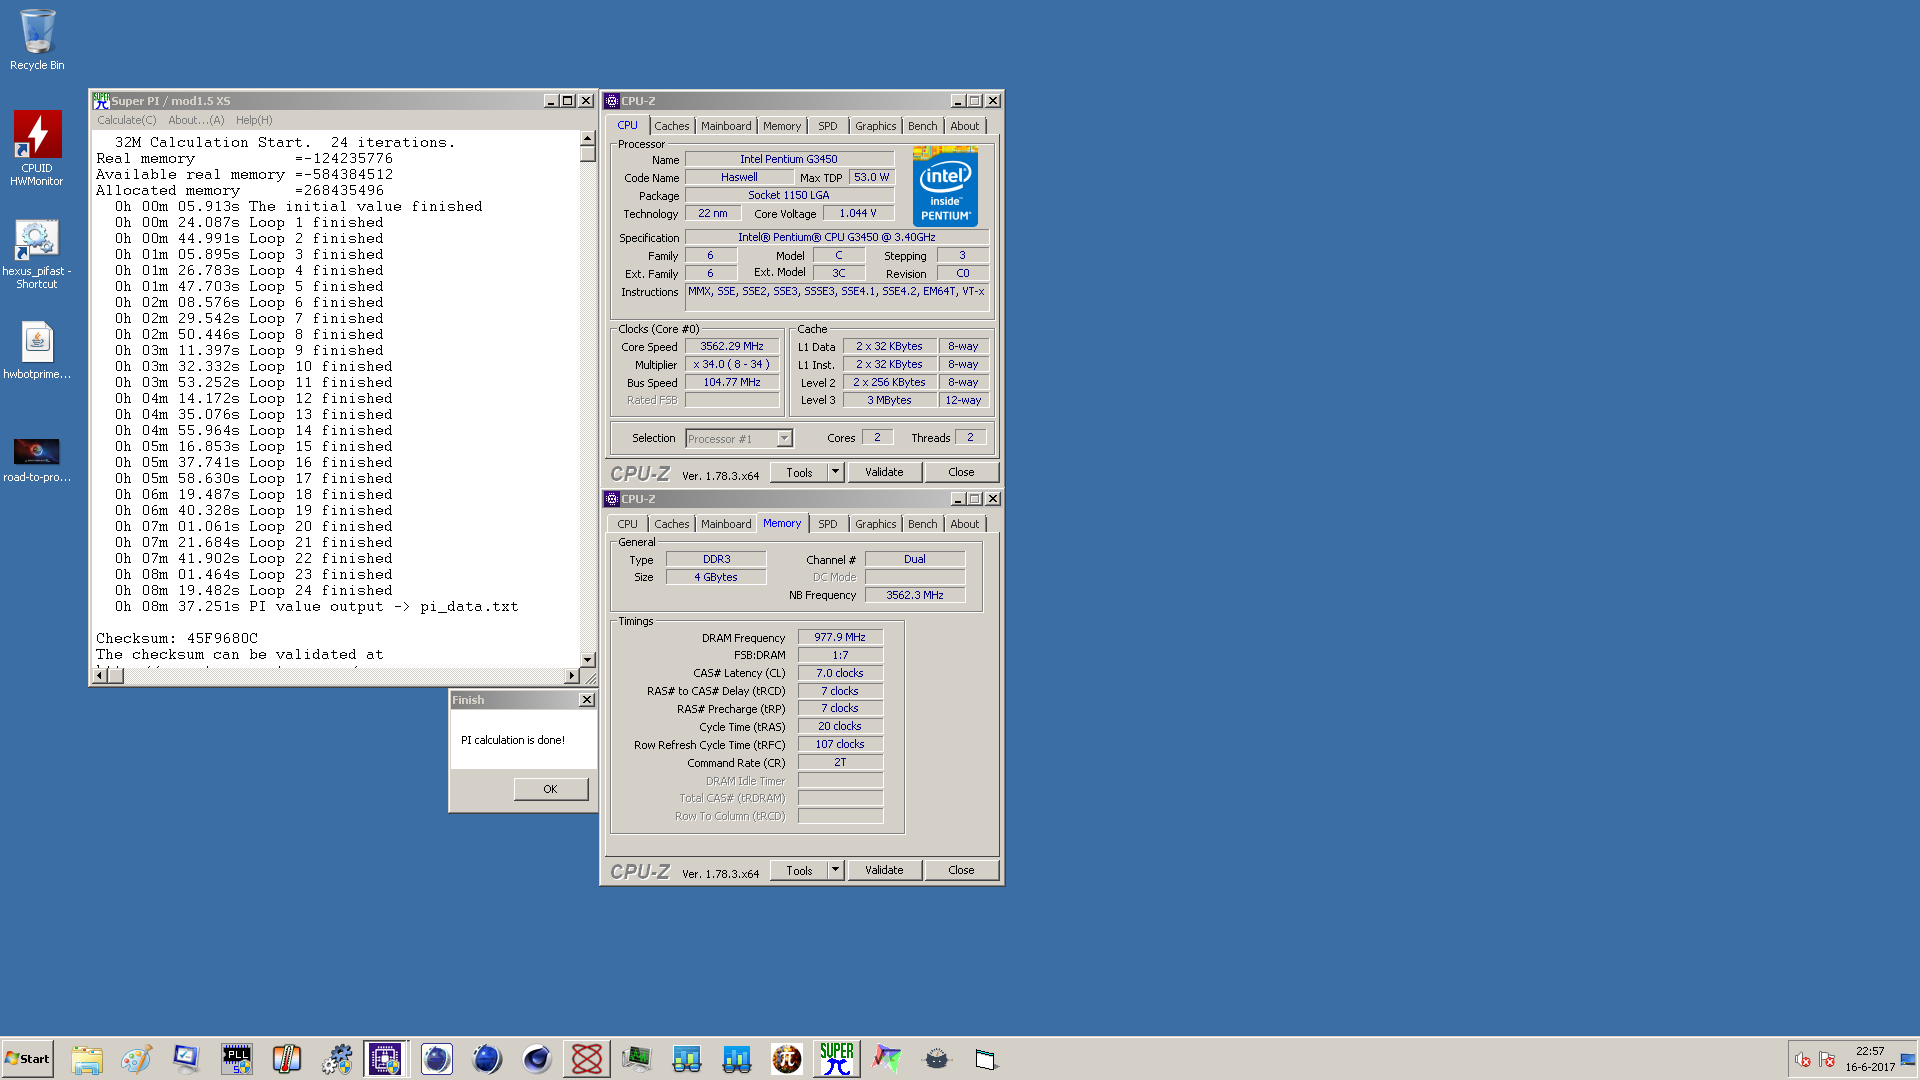Viewport: 1920px width, 1080px height.
Task: Open SPD tab in lower CPU-Z window
Action: click(828, 524)
